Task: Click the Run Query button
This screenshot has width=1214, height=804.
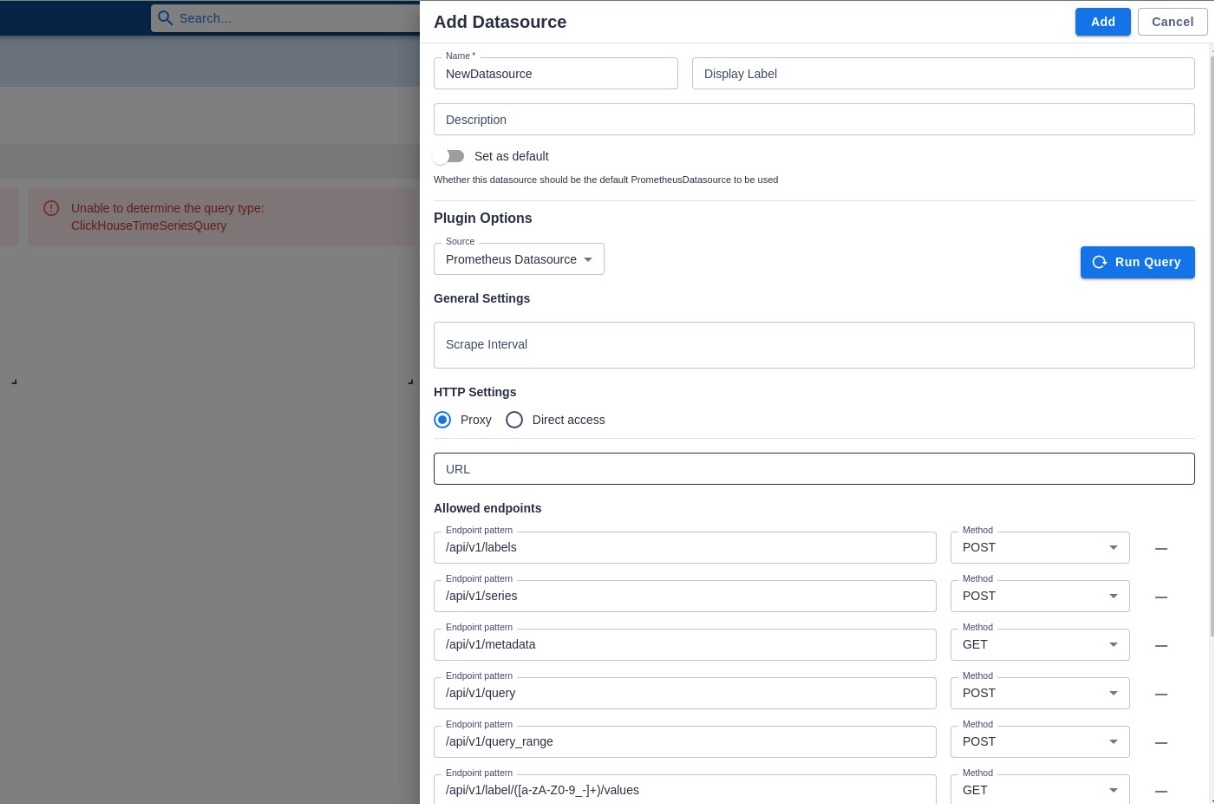Action: [x=1137, y=262]
